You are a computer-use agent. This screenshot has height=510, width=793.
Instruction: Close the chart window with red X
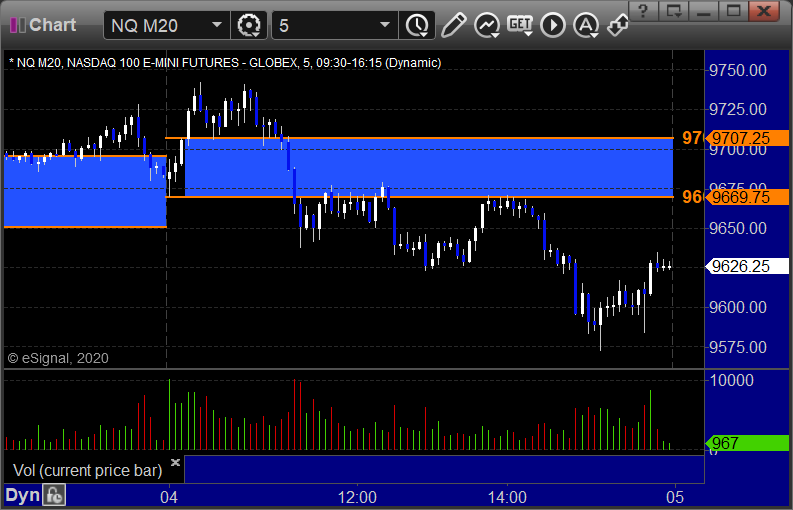(764, 11)
